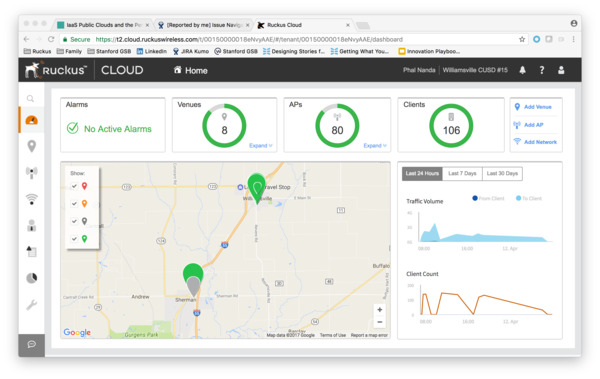This screenshot has height=379, width=600.
Task: Select Last 24 Hours tab
Action: (x=422, y=173)
